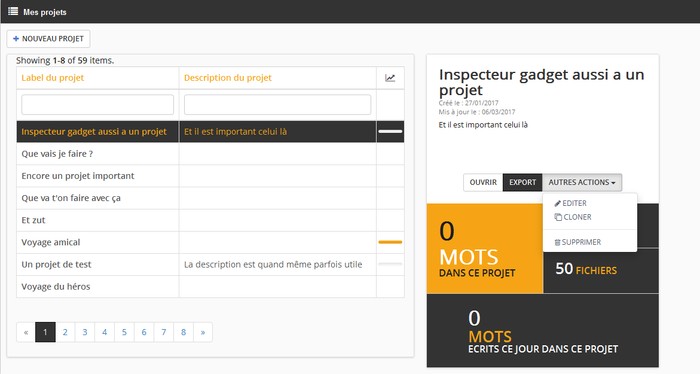Click the description Et il est important celui là in table
This screenshot has height=374, width=700.
[235, 132]
